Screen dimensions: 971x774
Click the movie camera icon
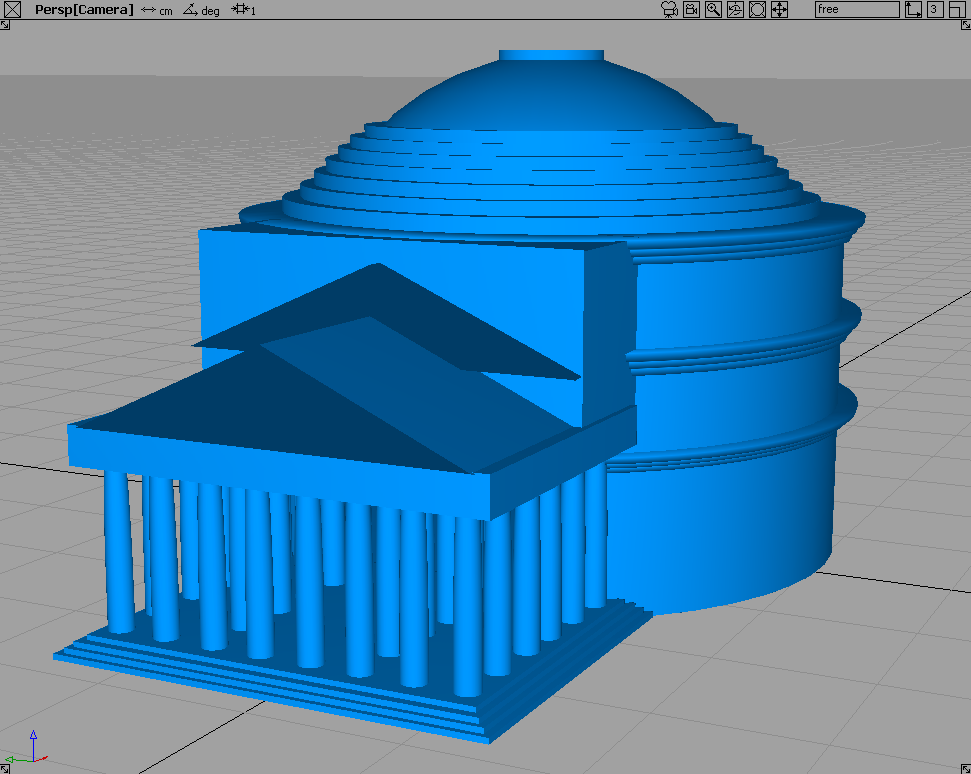668,10
